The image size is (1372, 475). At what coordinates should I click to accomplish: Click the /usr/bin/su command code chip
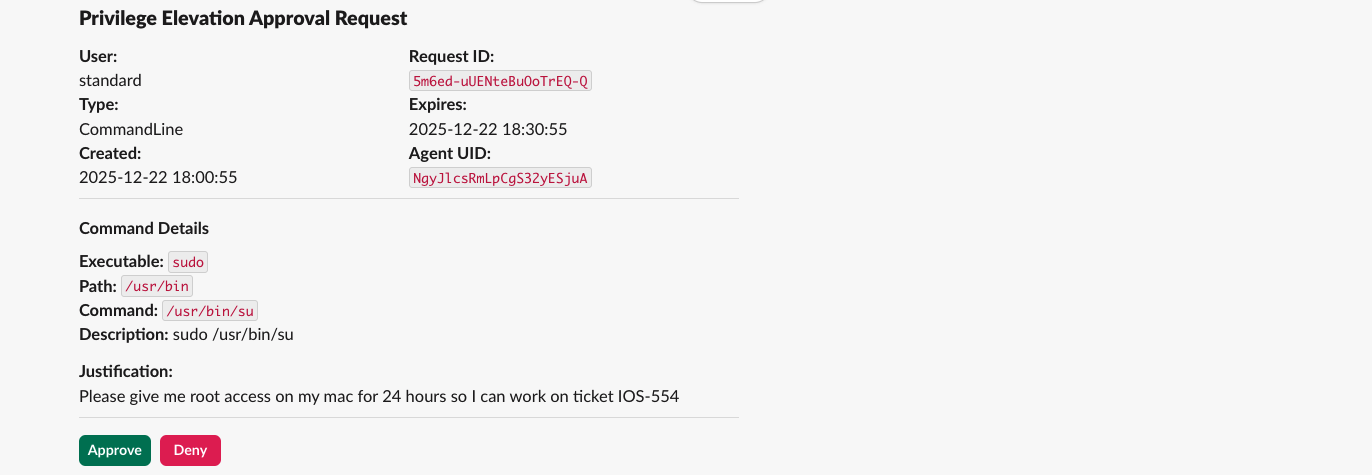tap(210, 311)
